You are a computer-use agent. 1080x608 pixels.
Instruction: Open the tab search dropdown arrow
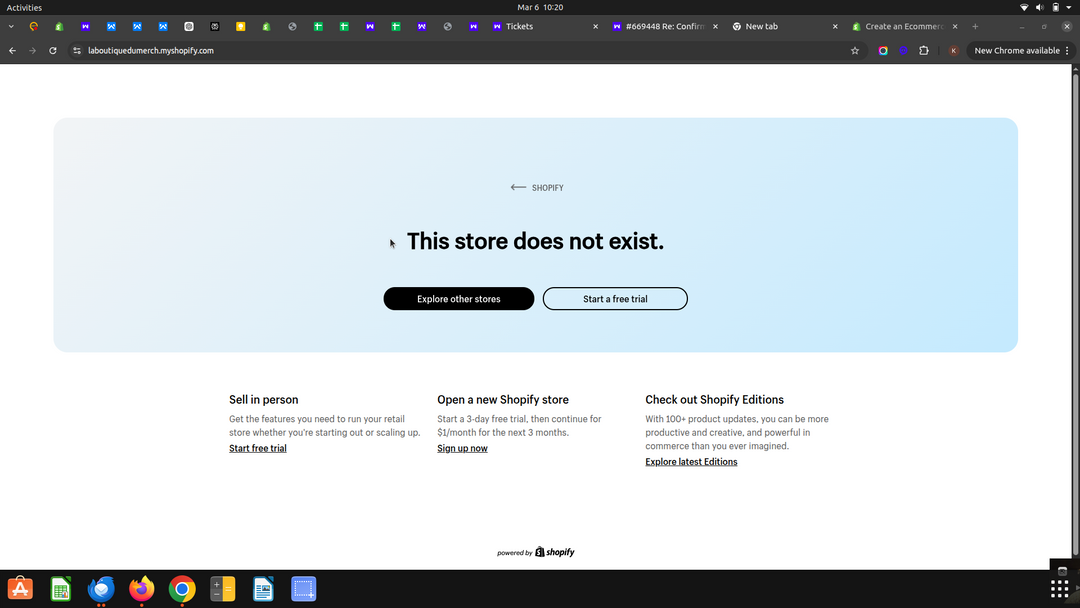(x=11, y=26)
